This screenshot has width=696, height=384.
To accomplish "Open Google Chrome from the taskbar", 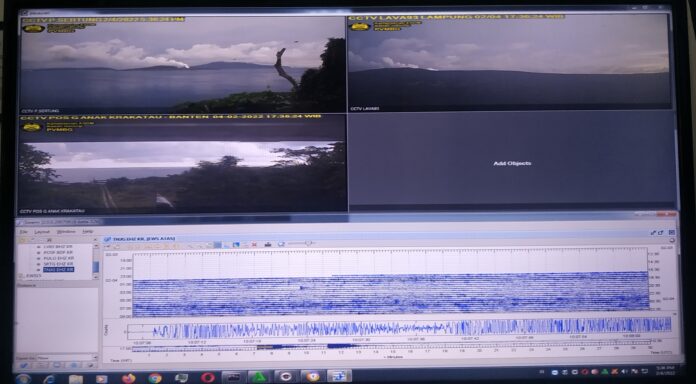I will 155,378.
